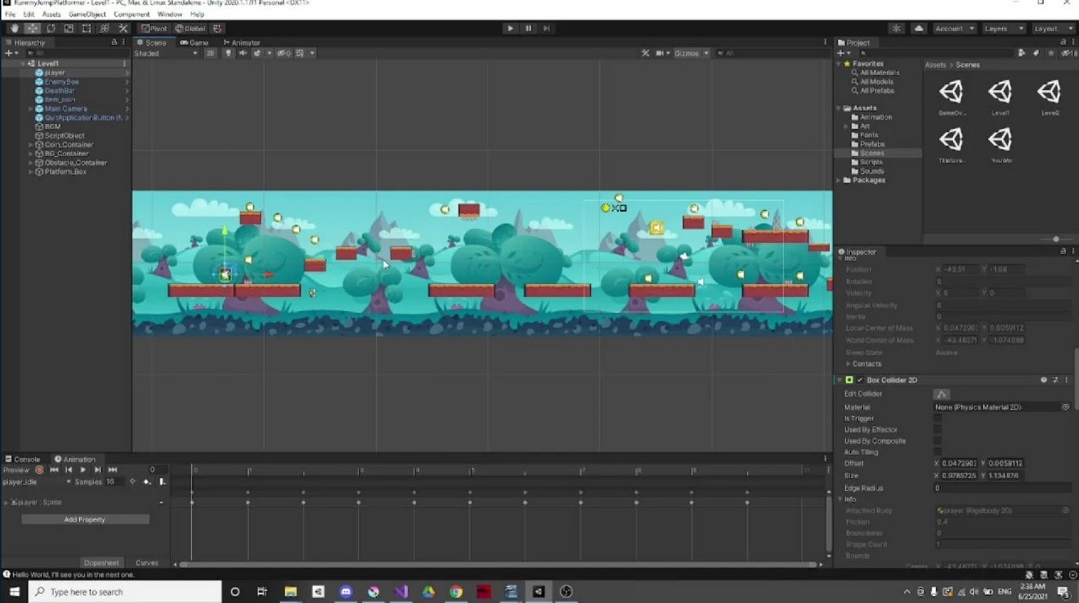Open the Window menu
1079x603 pixels.
(x=169, y=14)
